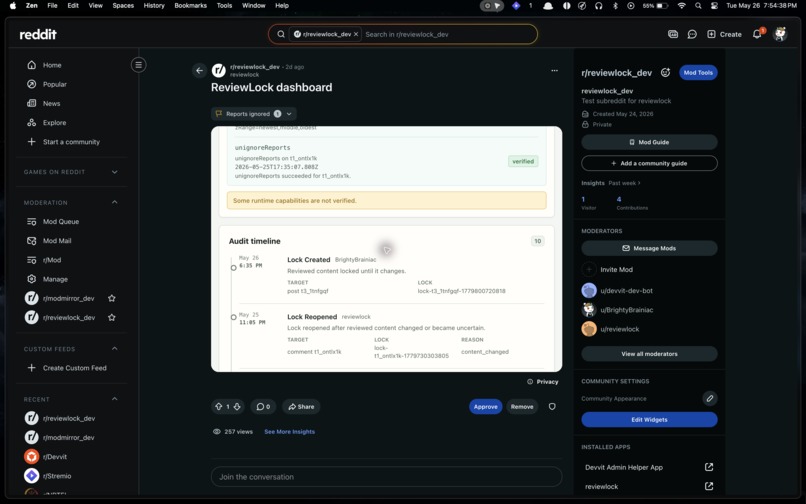Share the post
The height and width of the screenshot is (504, 806).
point(301,407)
